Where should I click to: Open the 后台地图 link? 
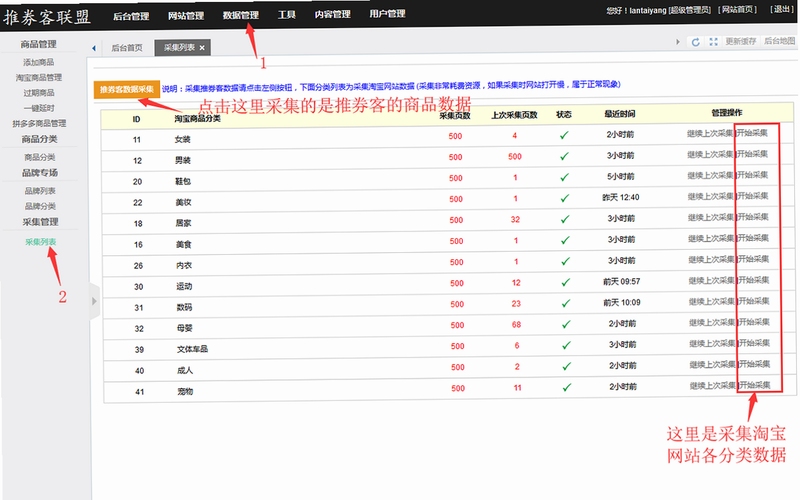pos(779,41)
